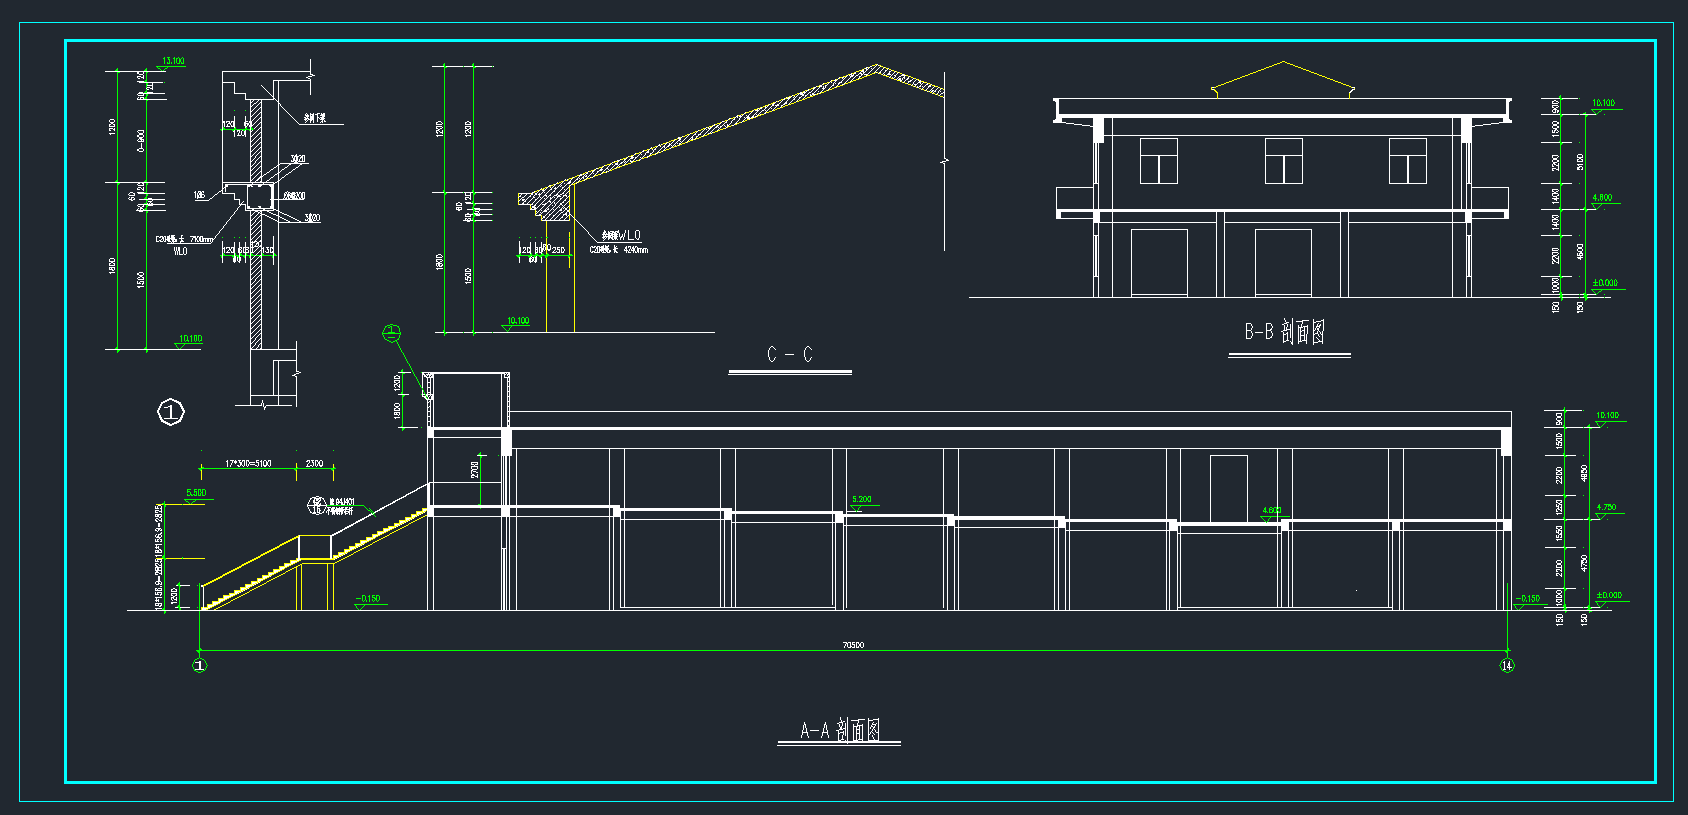Click the 13.100 elevation marker
This screenshot has height=815, width=1688.
click(173, 62)
